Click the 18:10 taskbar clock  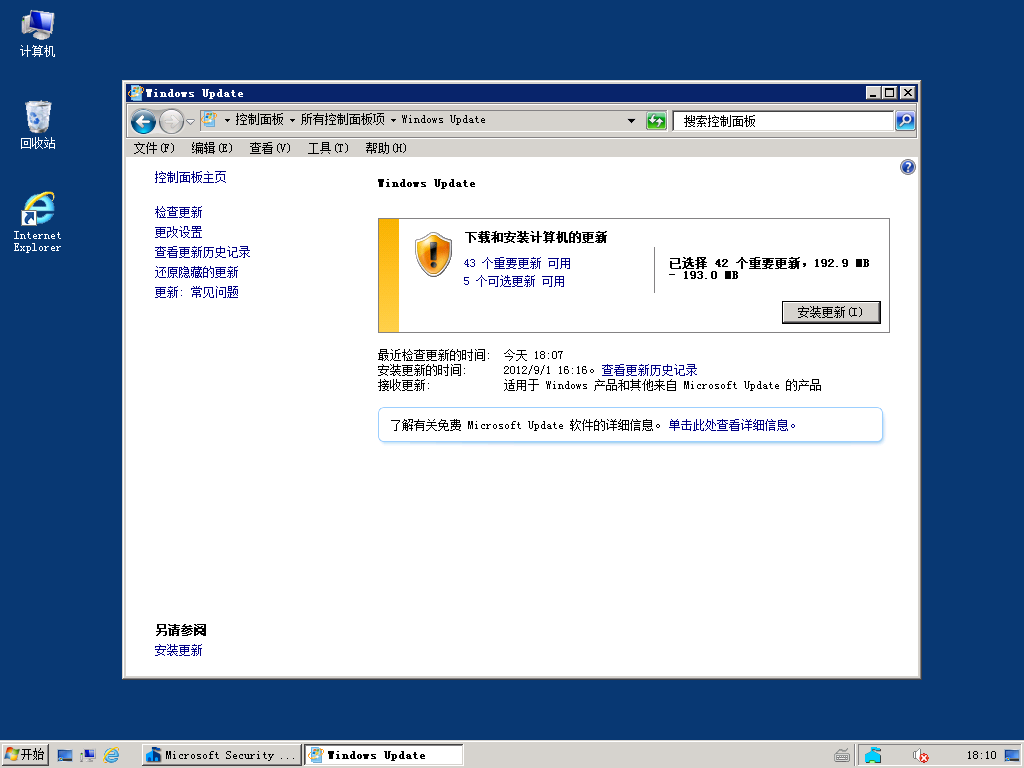pyautogui.click(x=982, y=756)
